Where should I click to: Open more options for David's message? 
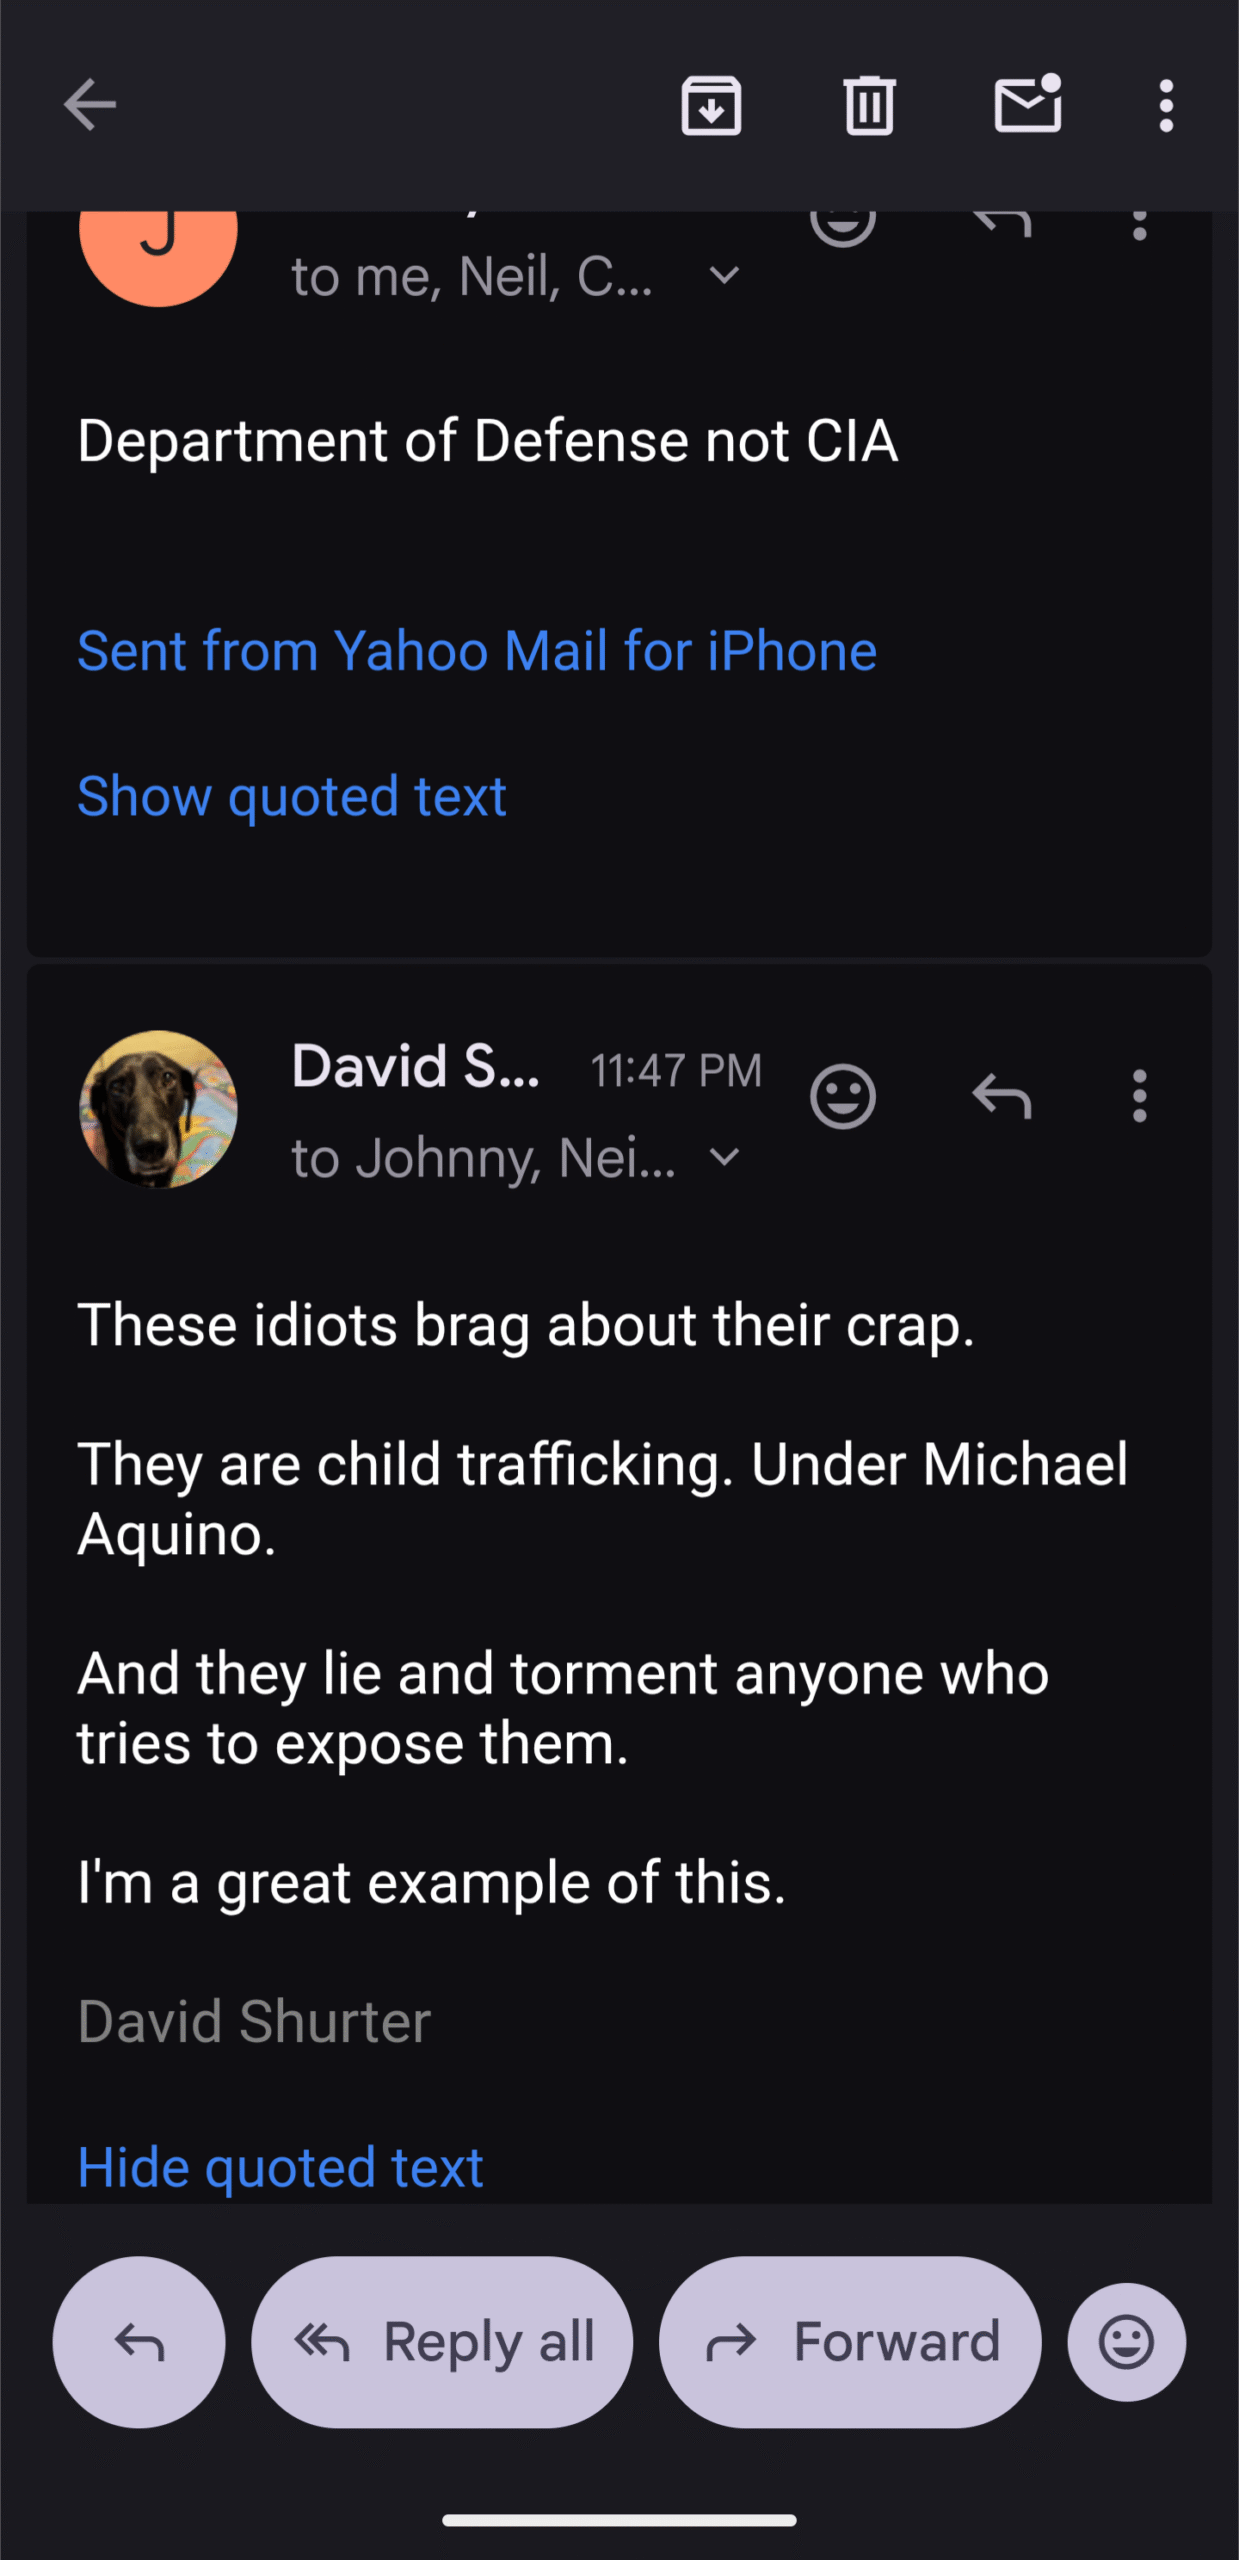(1139, 1097)
